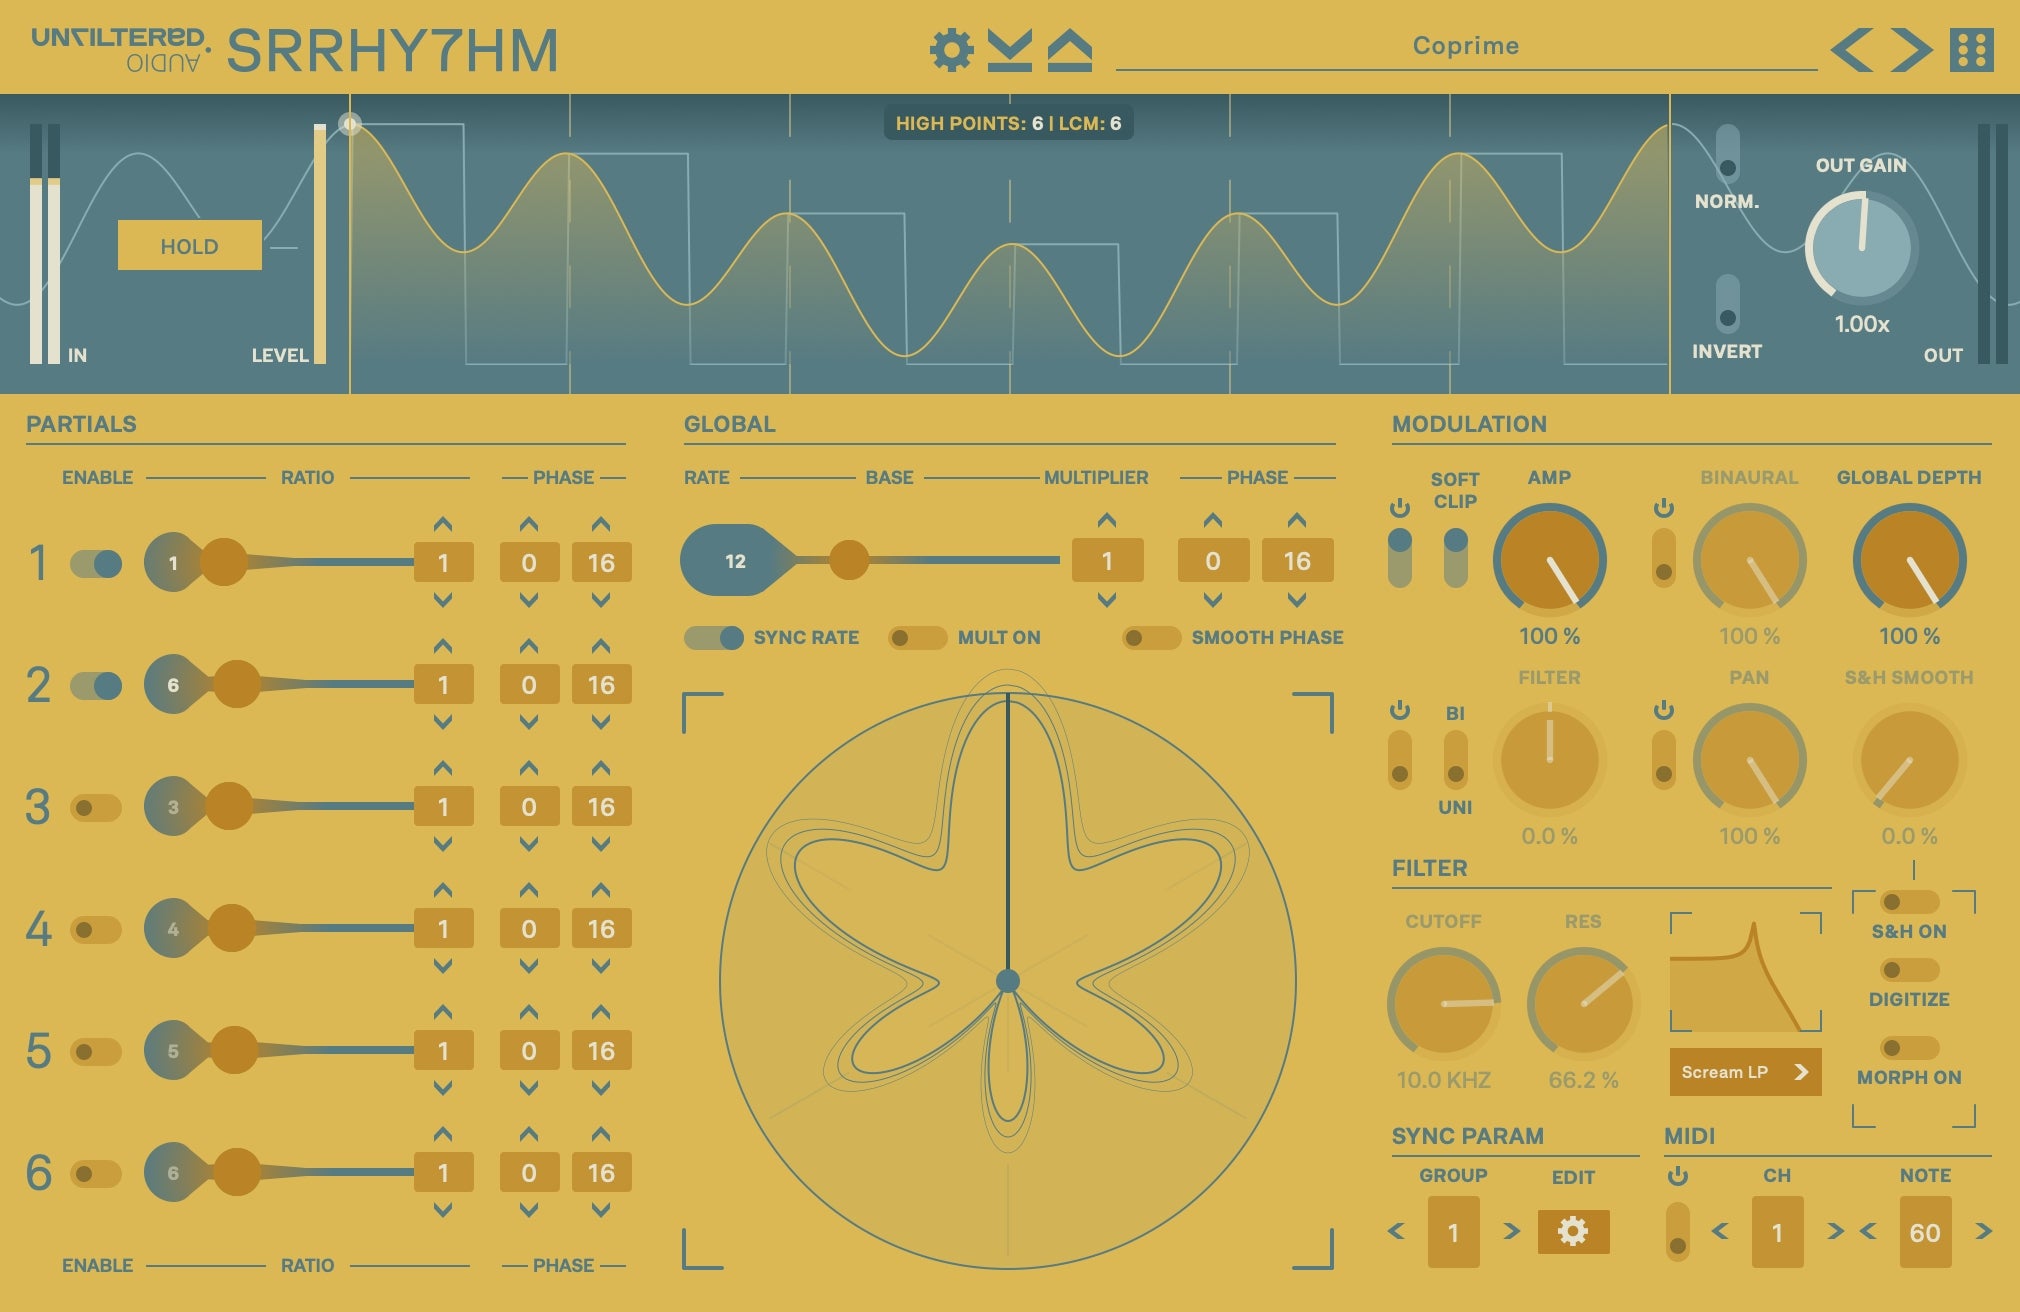Screen dimensions: 2020x1312
Task: Decrease global phase numerator
Action: pos(1212,600)
